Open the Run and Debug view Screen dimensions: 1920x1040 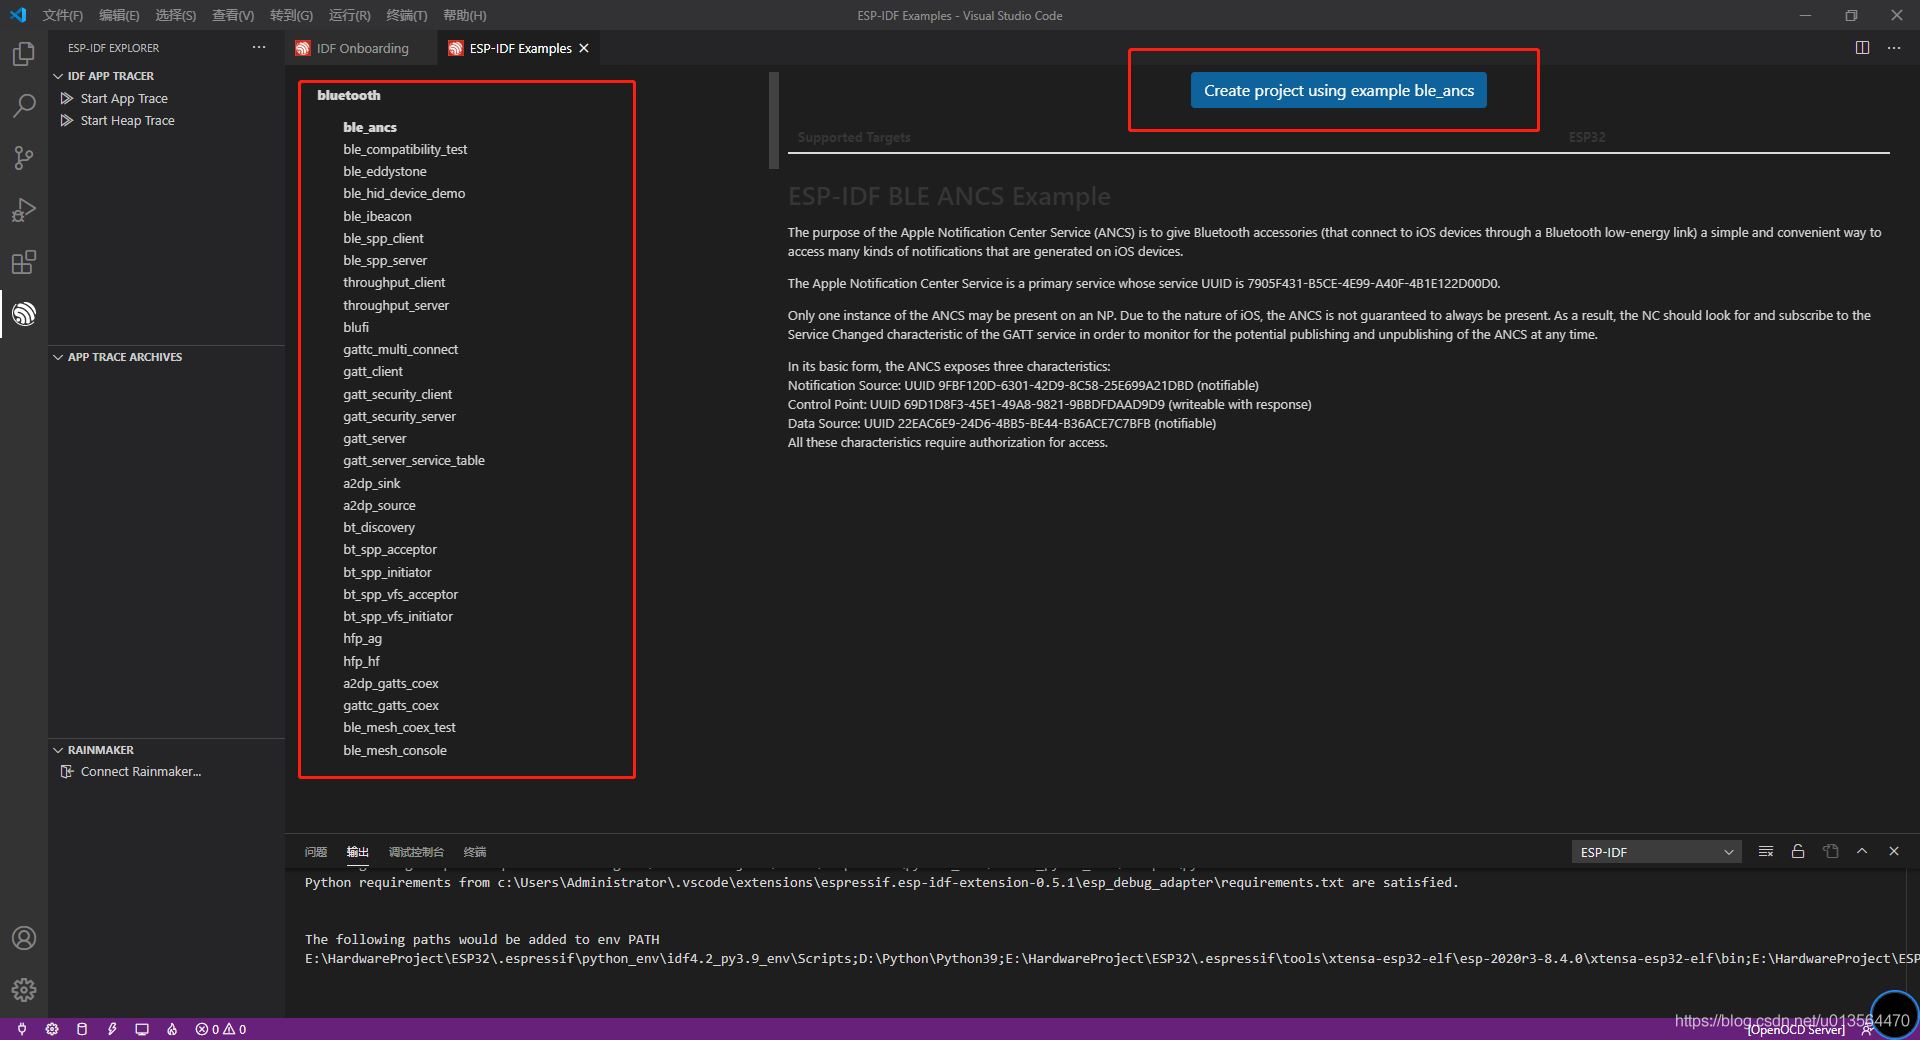[24, 210]
